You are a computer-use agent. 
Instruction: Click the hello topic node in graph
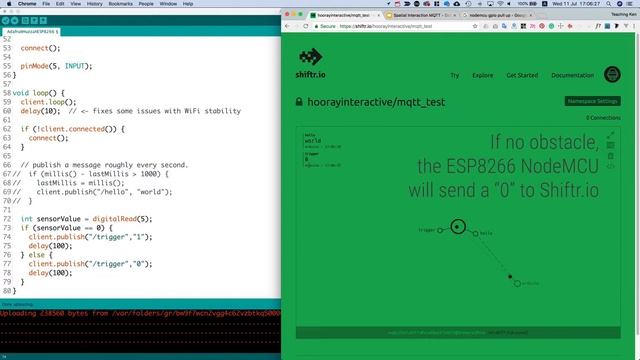point(476,233)
